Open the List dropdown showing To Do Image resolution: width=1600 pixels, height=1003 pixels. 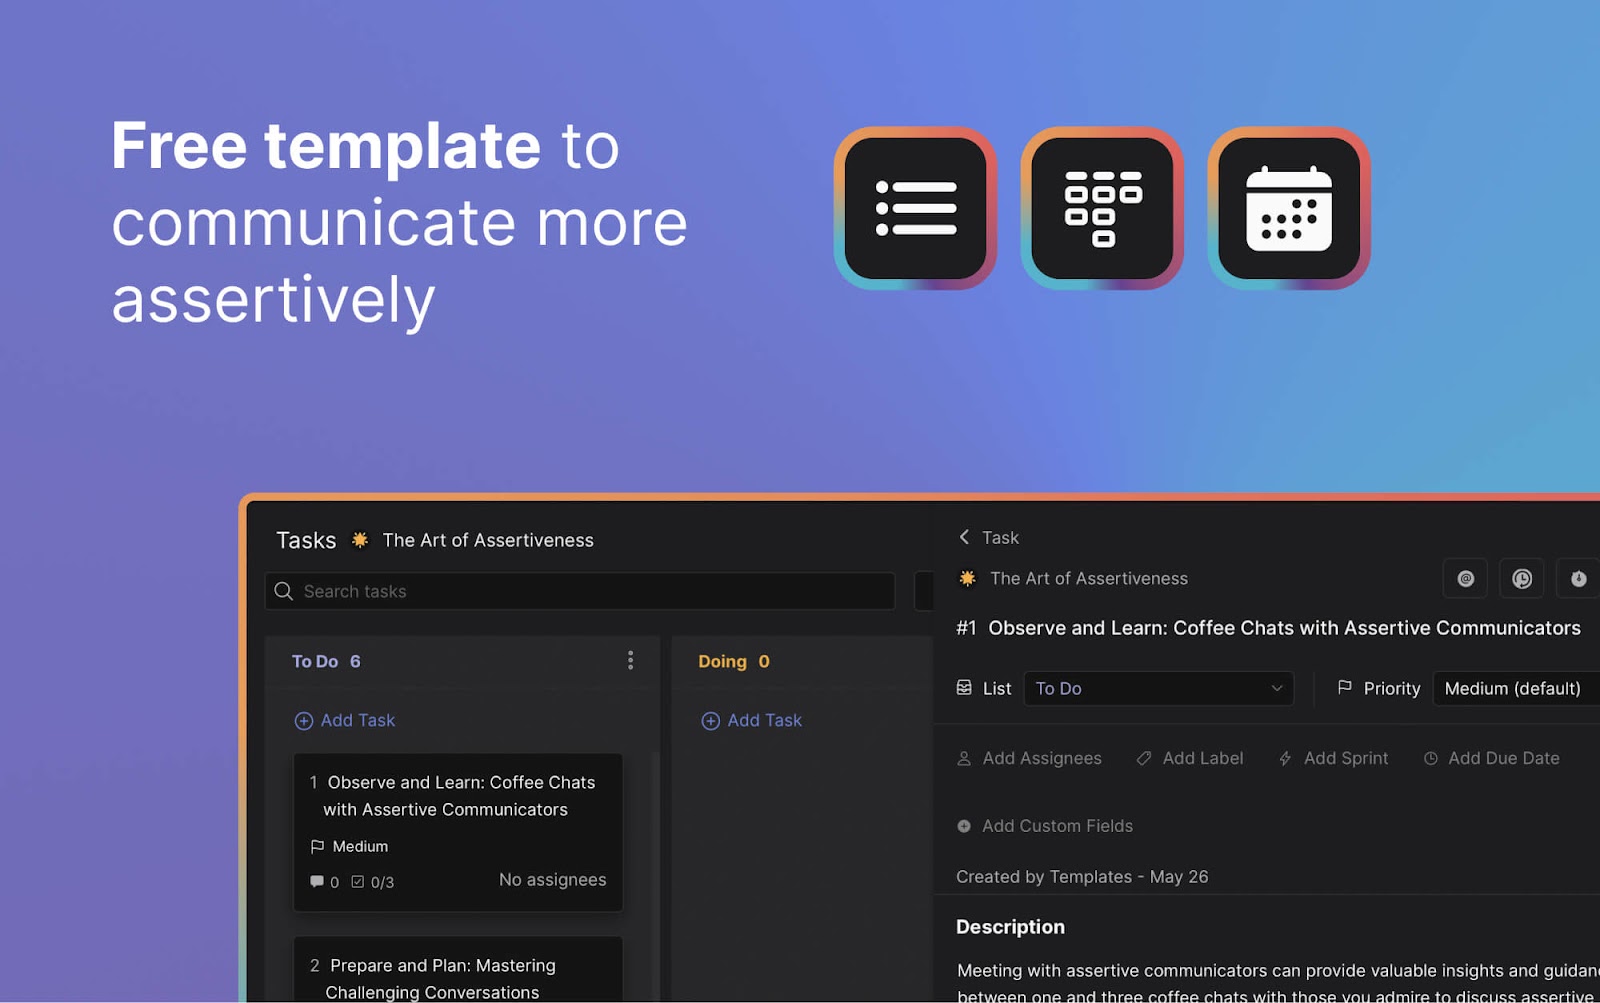[1159, 688]
